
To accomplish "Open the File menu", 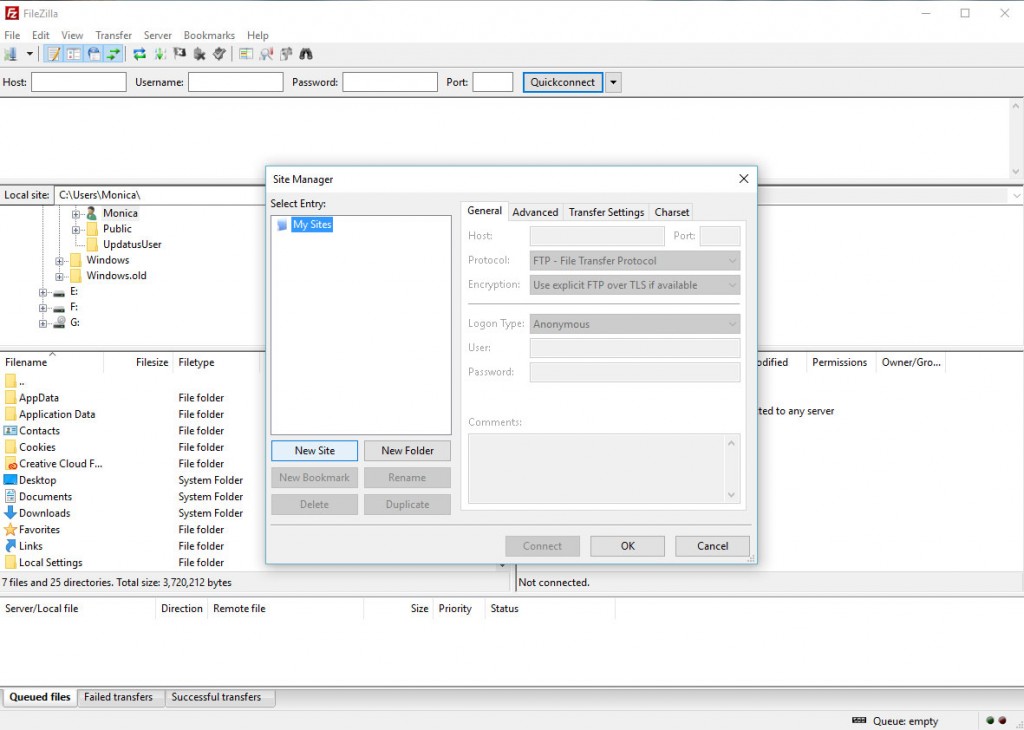I will pyautogui.click(x=12, y=35).
